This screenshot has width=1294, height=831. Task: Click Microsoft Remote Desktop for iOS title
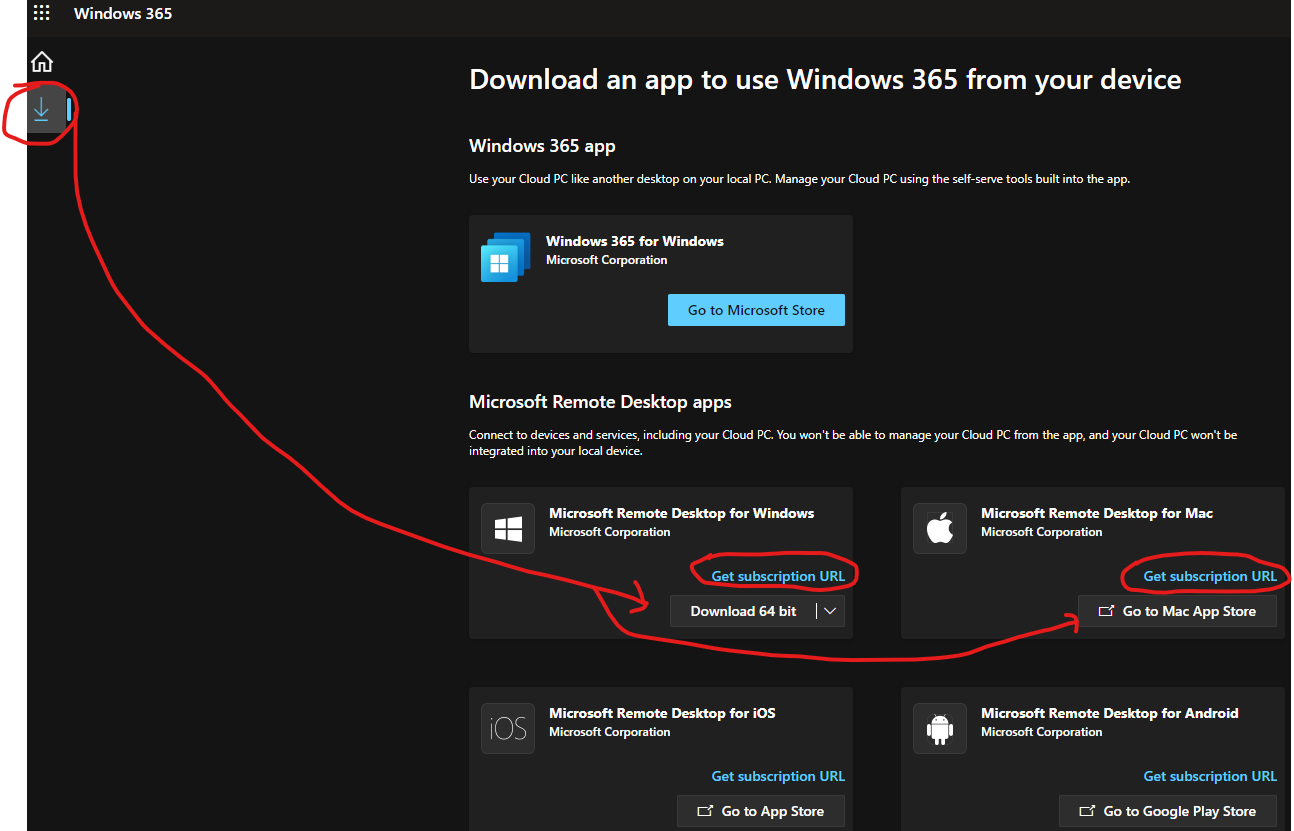tap(662, 713)
